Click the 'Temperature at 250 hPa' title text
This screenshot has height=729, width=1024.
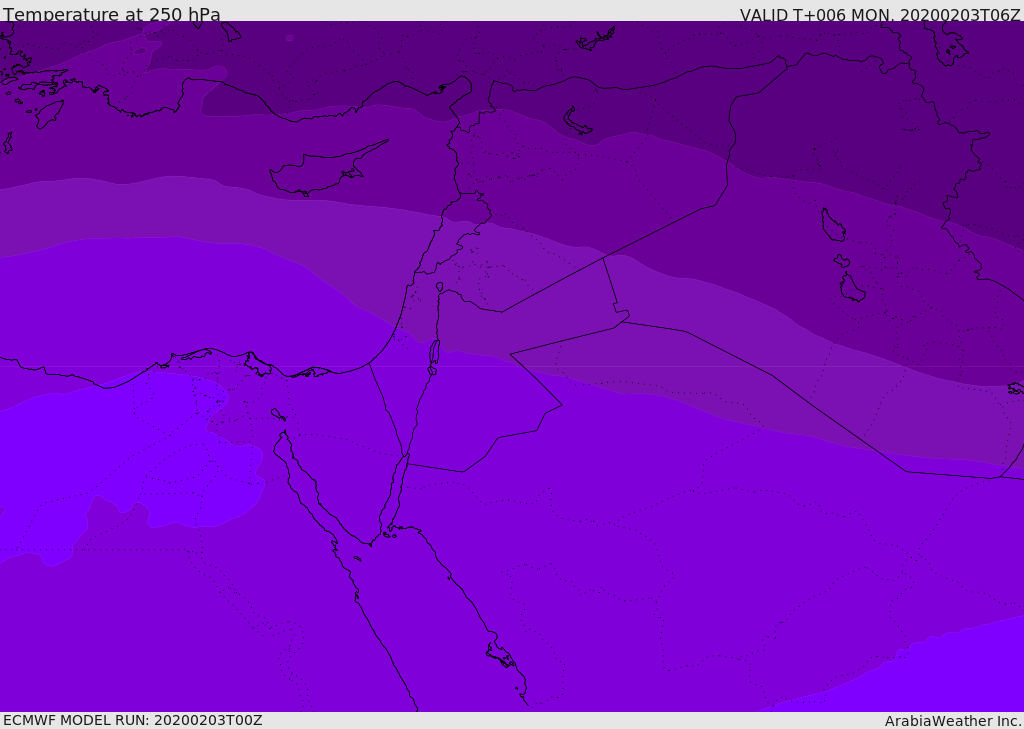tap(112, 14)
